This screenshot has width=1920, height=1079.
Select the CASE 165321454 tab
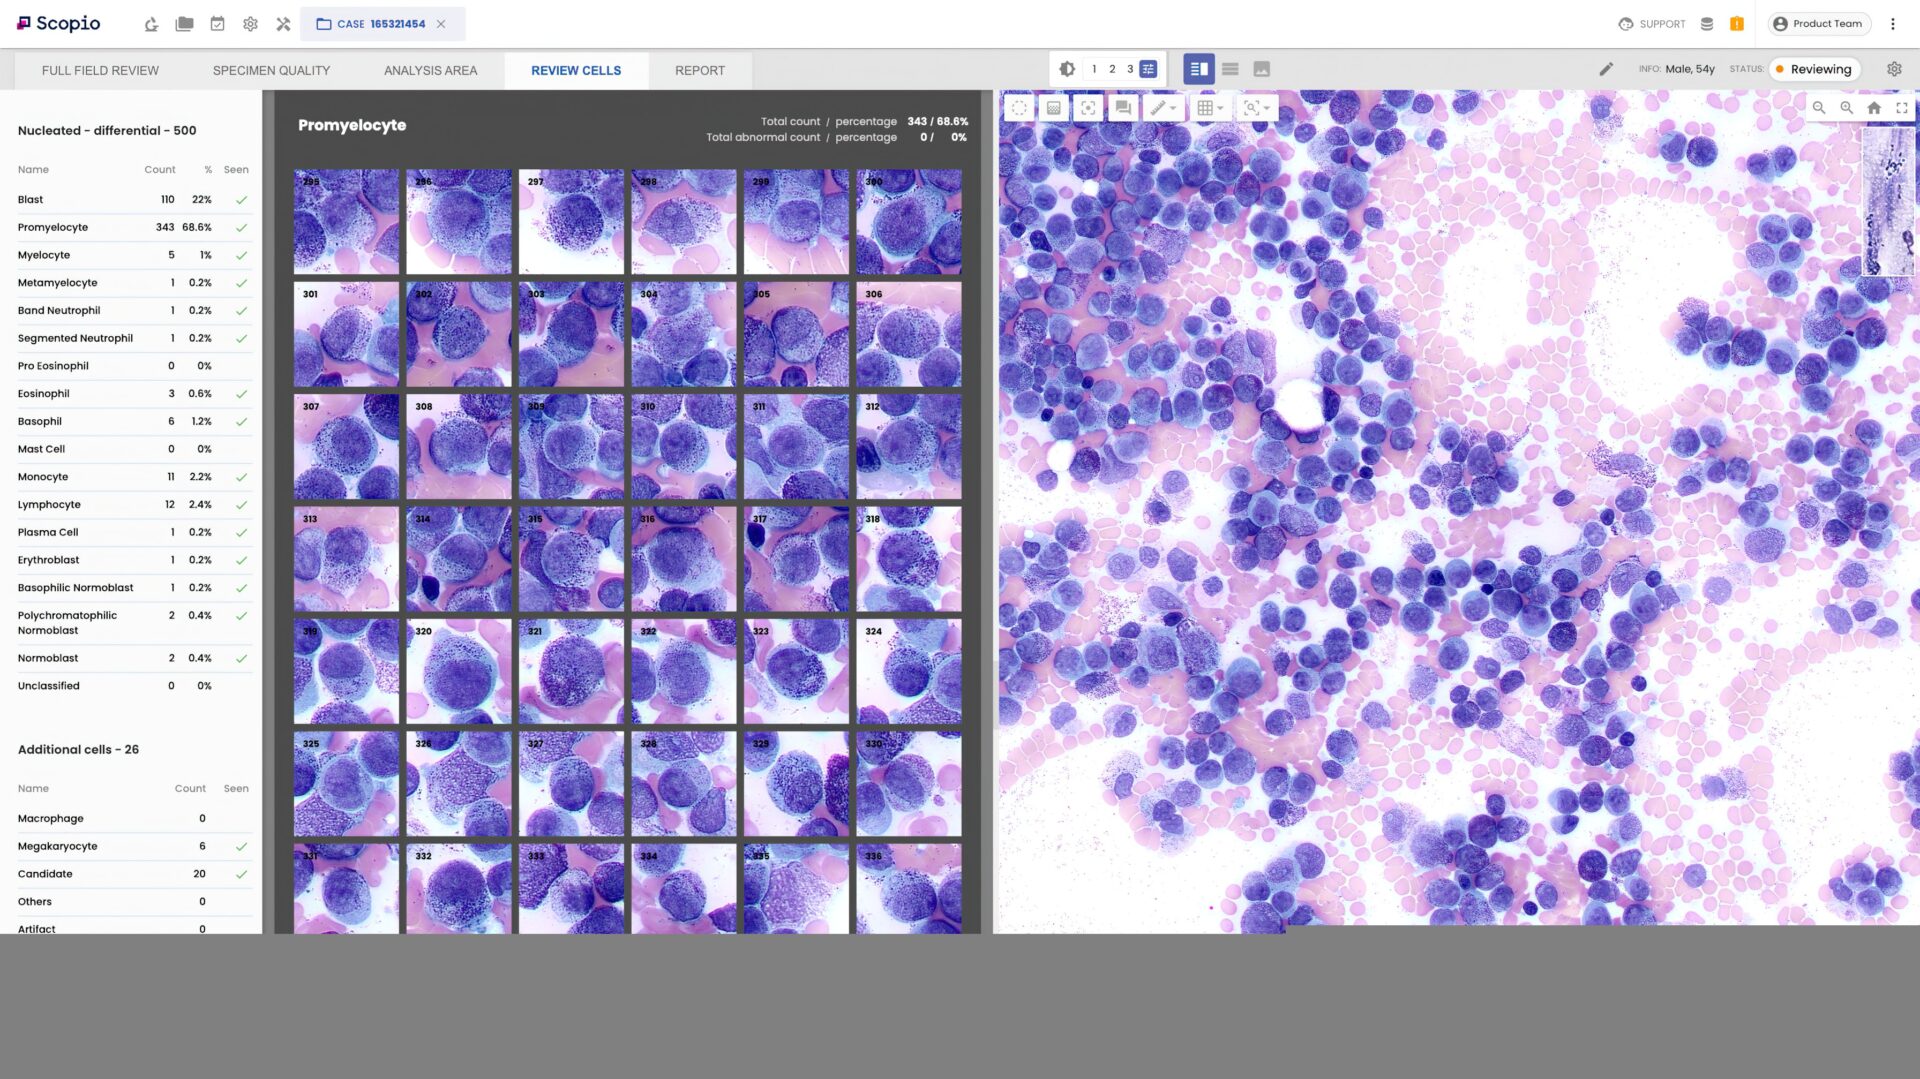(382, 24)
